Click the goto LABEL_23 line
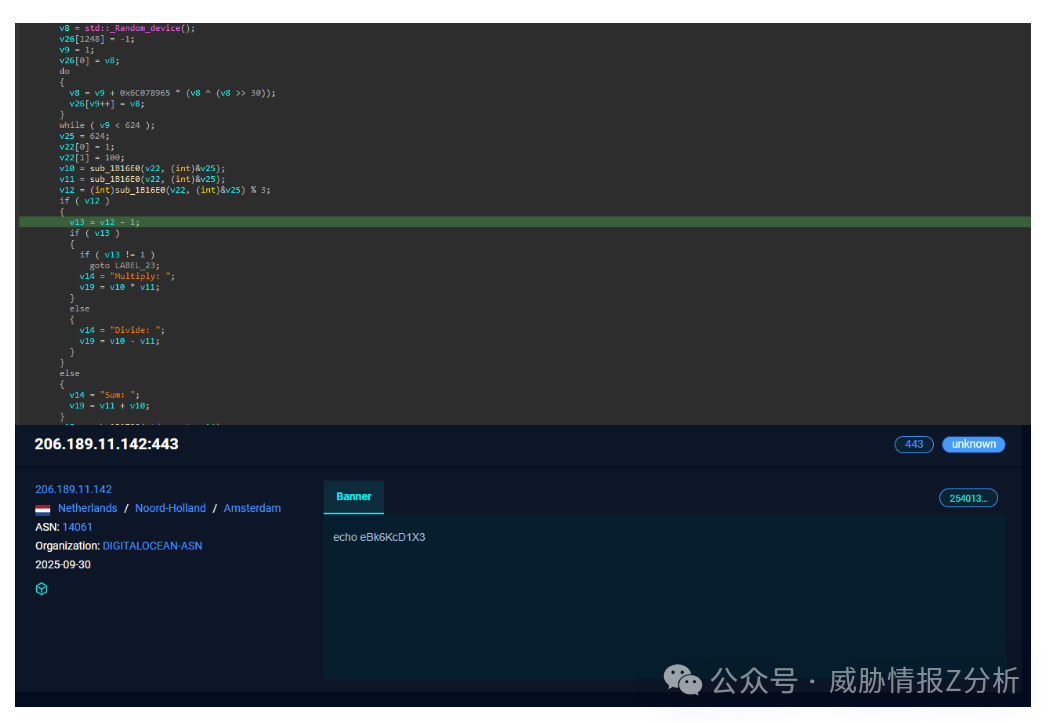The image size is (1053, 723). point(125,266)
